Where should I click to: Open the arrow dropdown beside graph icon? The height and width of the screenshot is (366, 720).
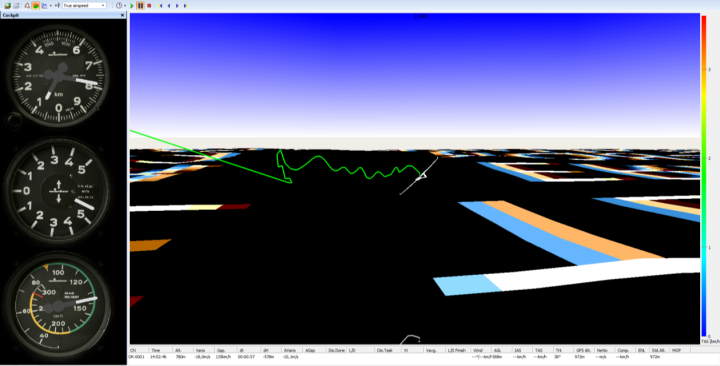click(51, 6)
